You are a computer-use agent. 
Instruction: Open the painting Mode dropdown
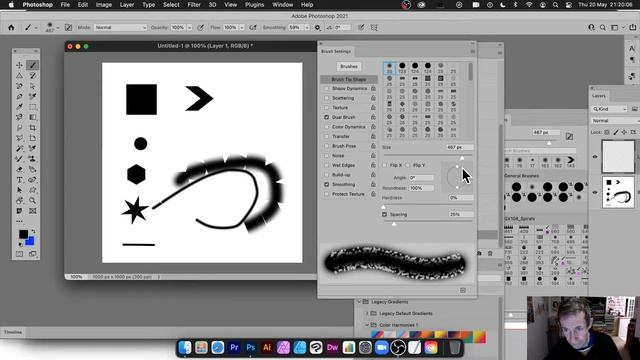120,27
